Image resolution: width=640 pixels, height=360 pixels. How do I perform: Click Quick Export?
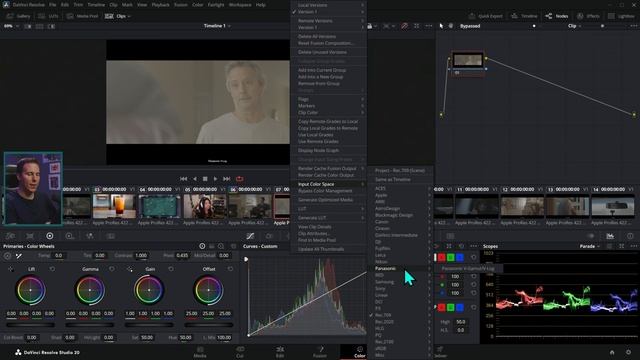pyautogui.click(x=485, y=16)
